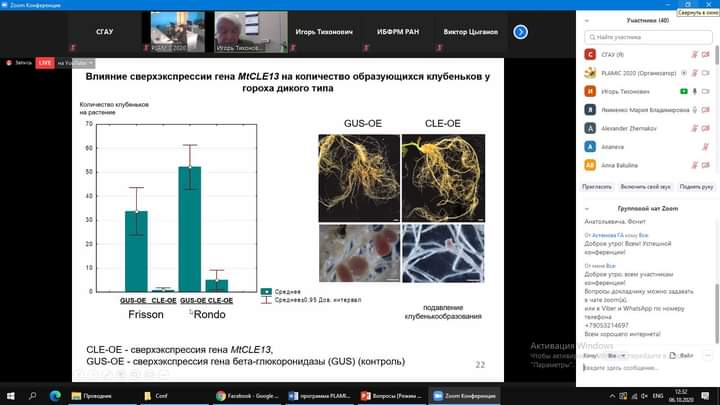Switch to Facebook Google Chrome taskbar window
Image resolution: width=720 pixels, height=405 pixels.
[247, 396]
